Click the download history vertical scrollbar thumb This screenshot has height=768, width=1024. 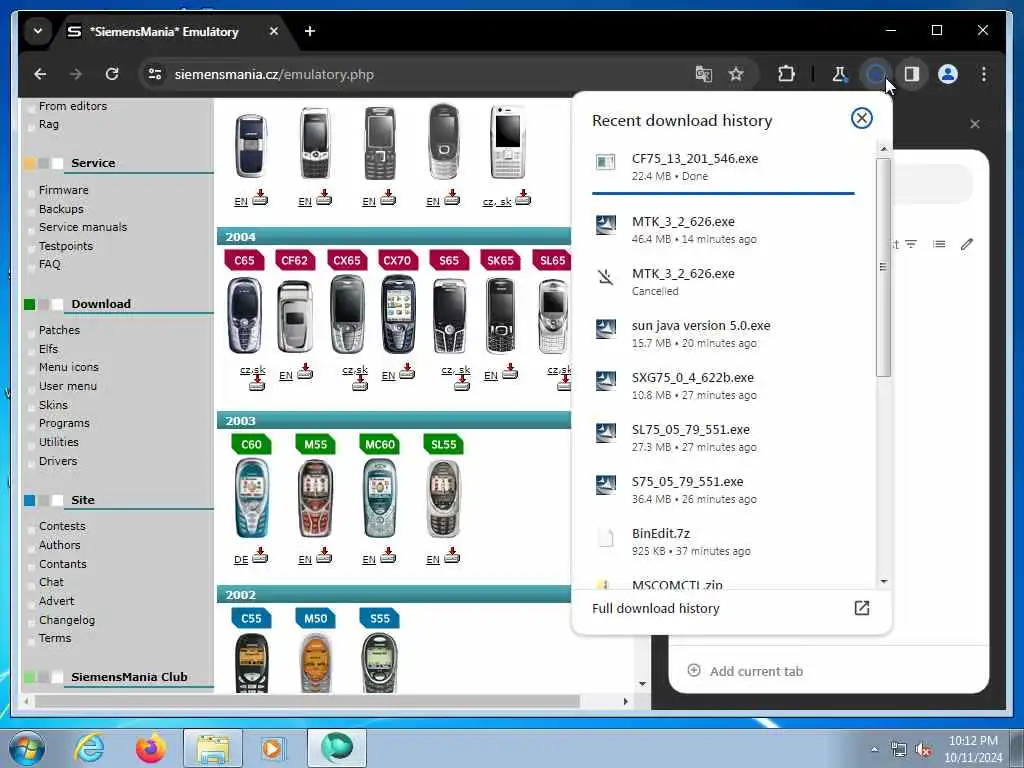coord(883,266)
